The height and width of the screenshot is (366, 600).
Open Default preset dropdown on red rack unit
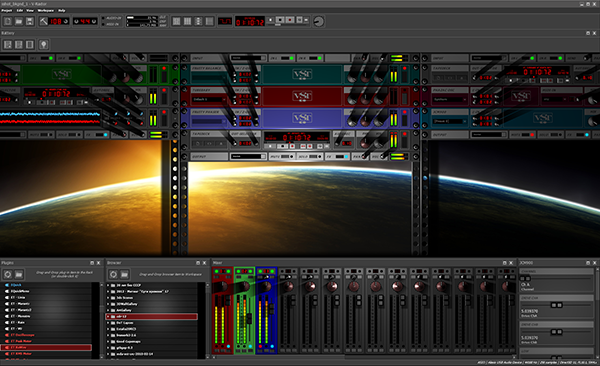point(210,99)
